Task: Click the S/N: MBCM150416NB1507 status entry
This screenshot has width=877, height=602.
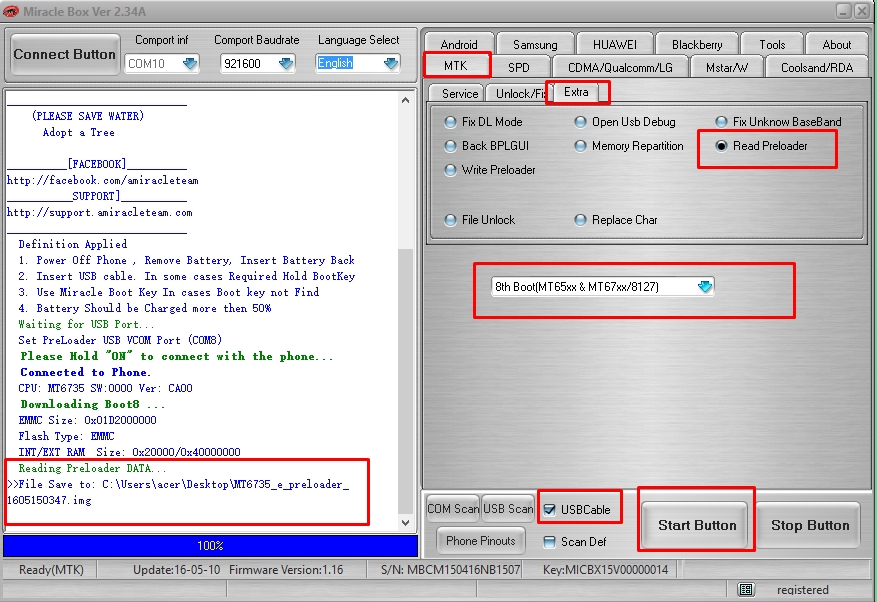Action: tap(450, 570)
